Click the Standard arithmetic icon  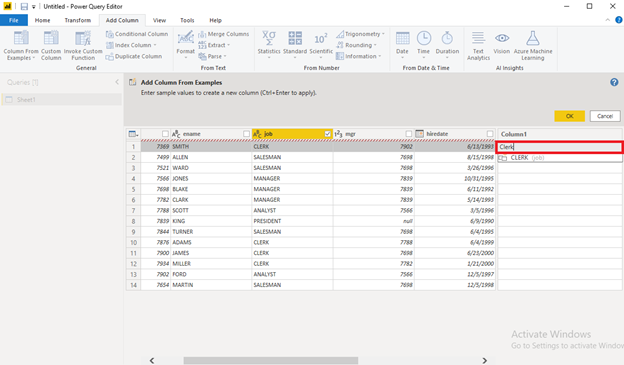tap(295, 38)
